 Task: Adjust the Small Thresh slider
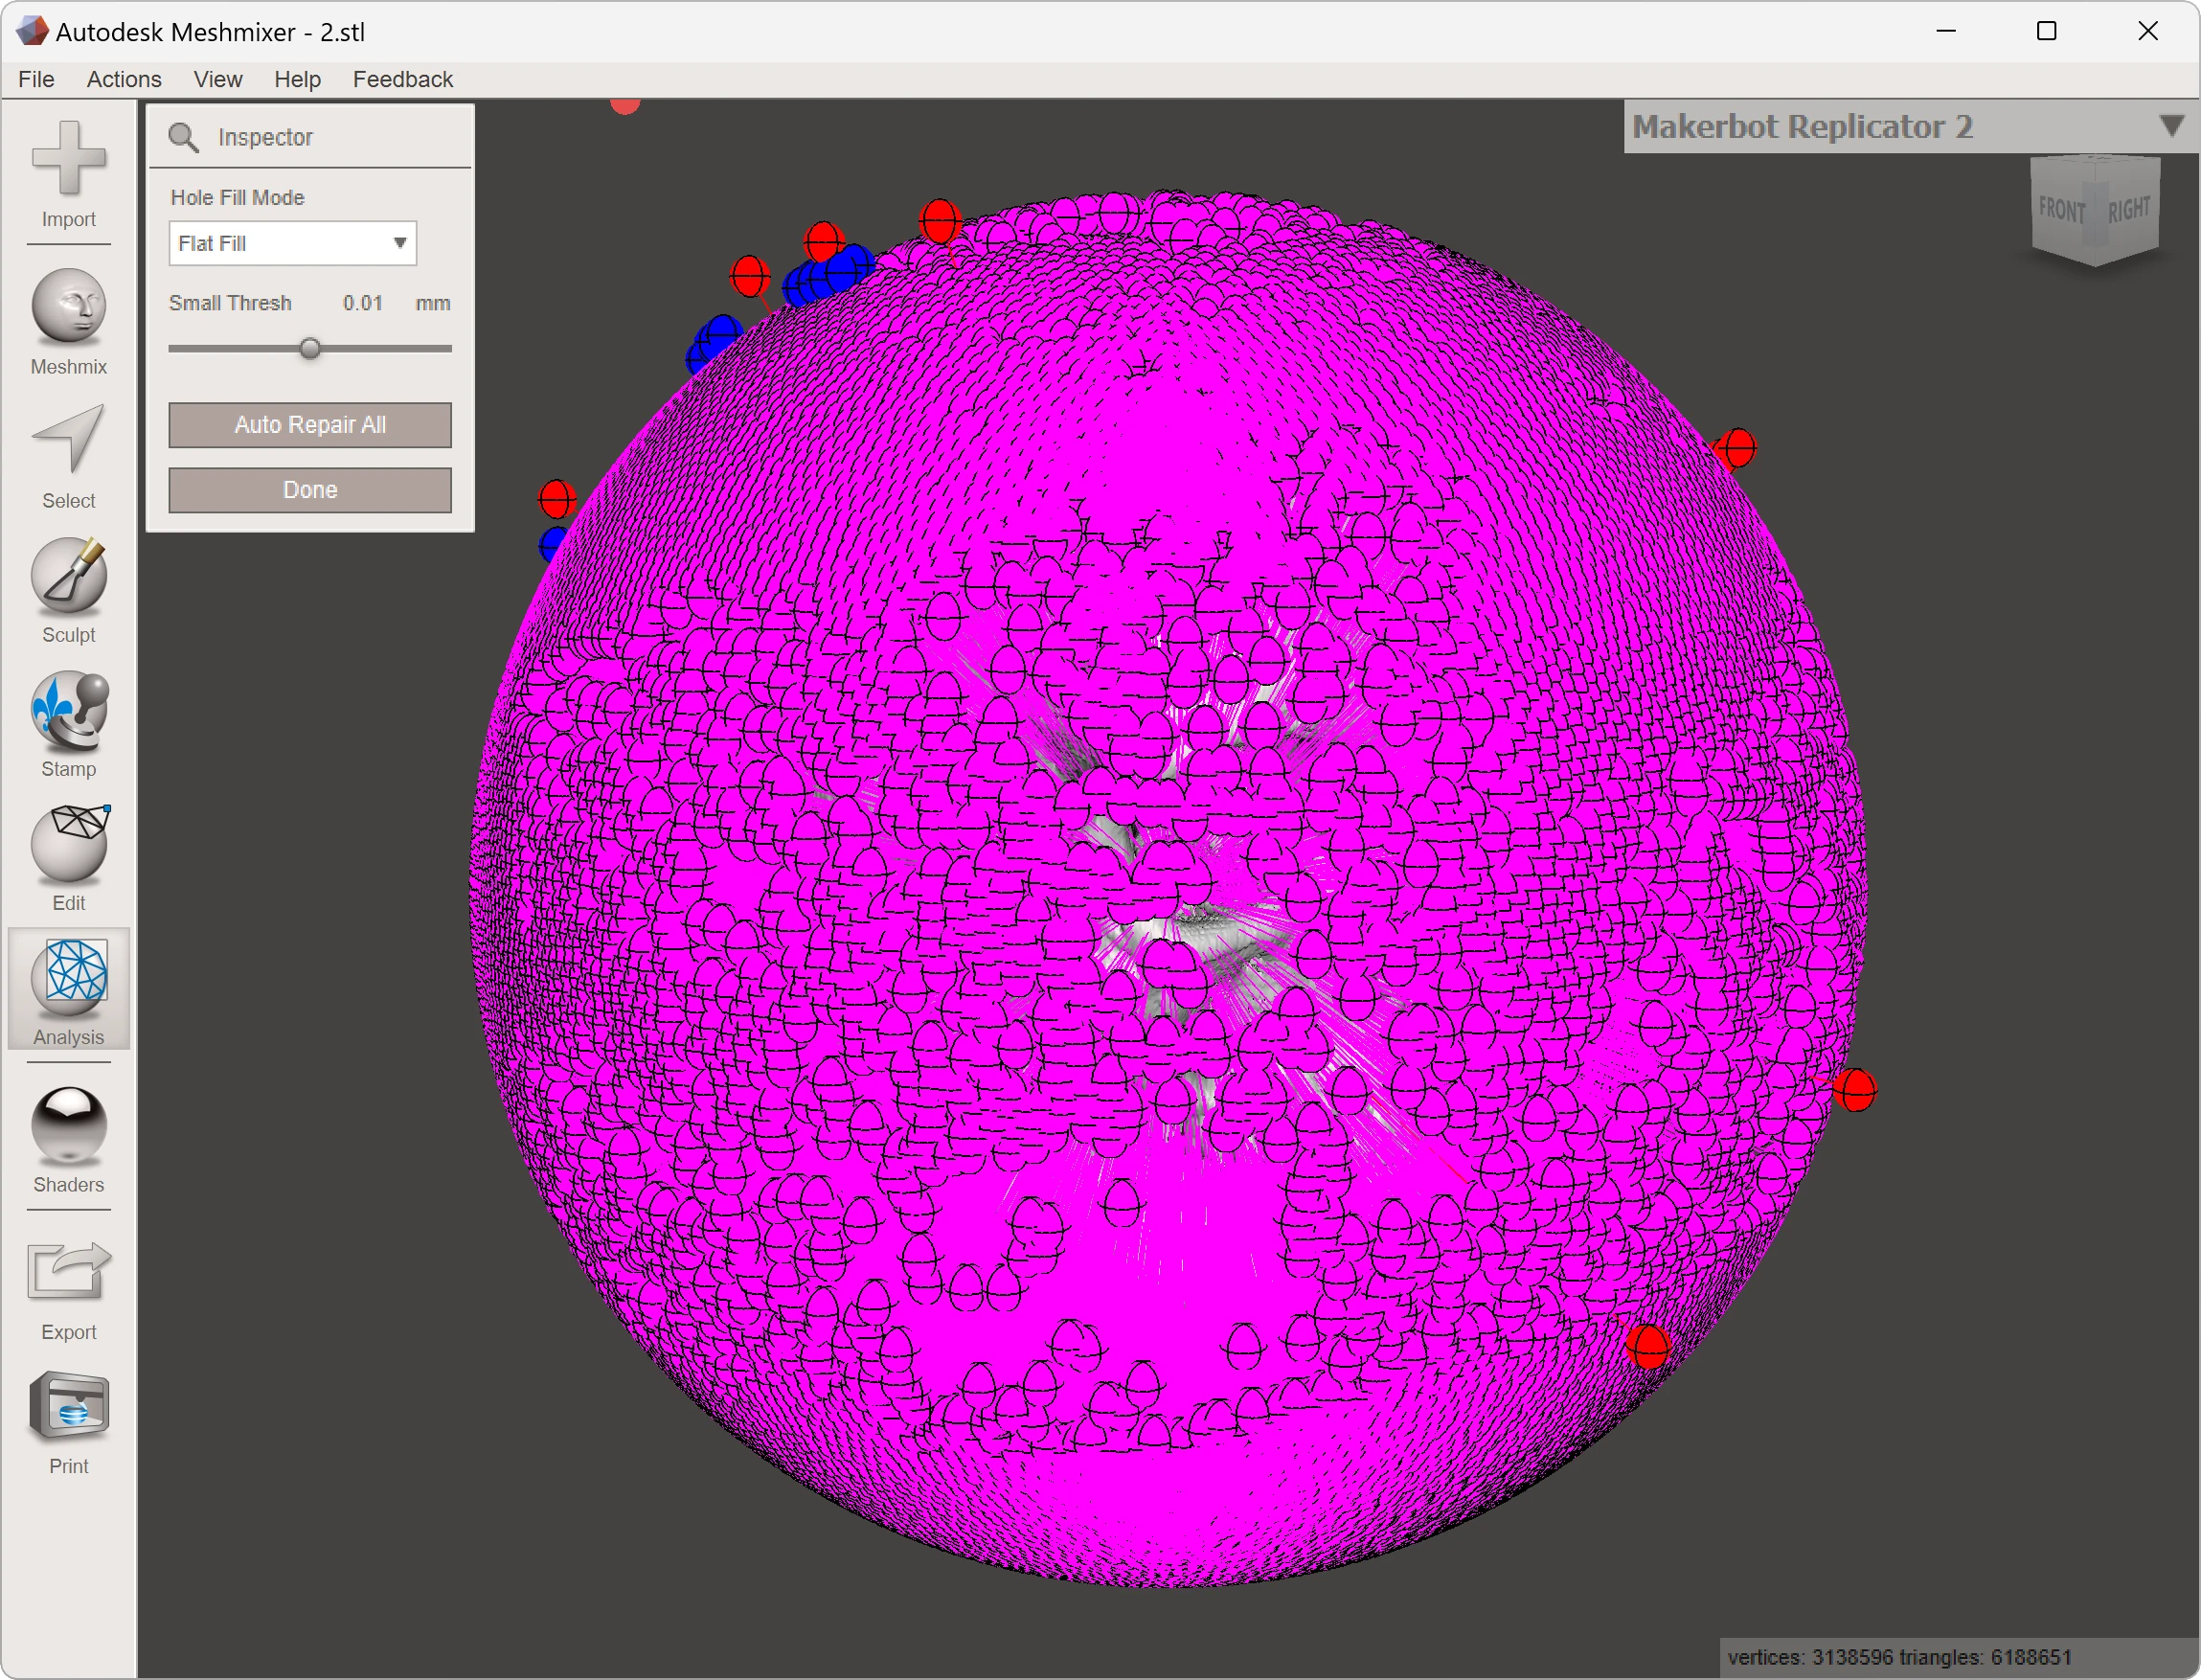tap(310, 348)
